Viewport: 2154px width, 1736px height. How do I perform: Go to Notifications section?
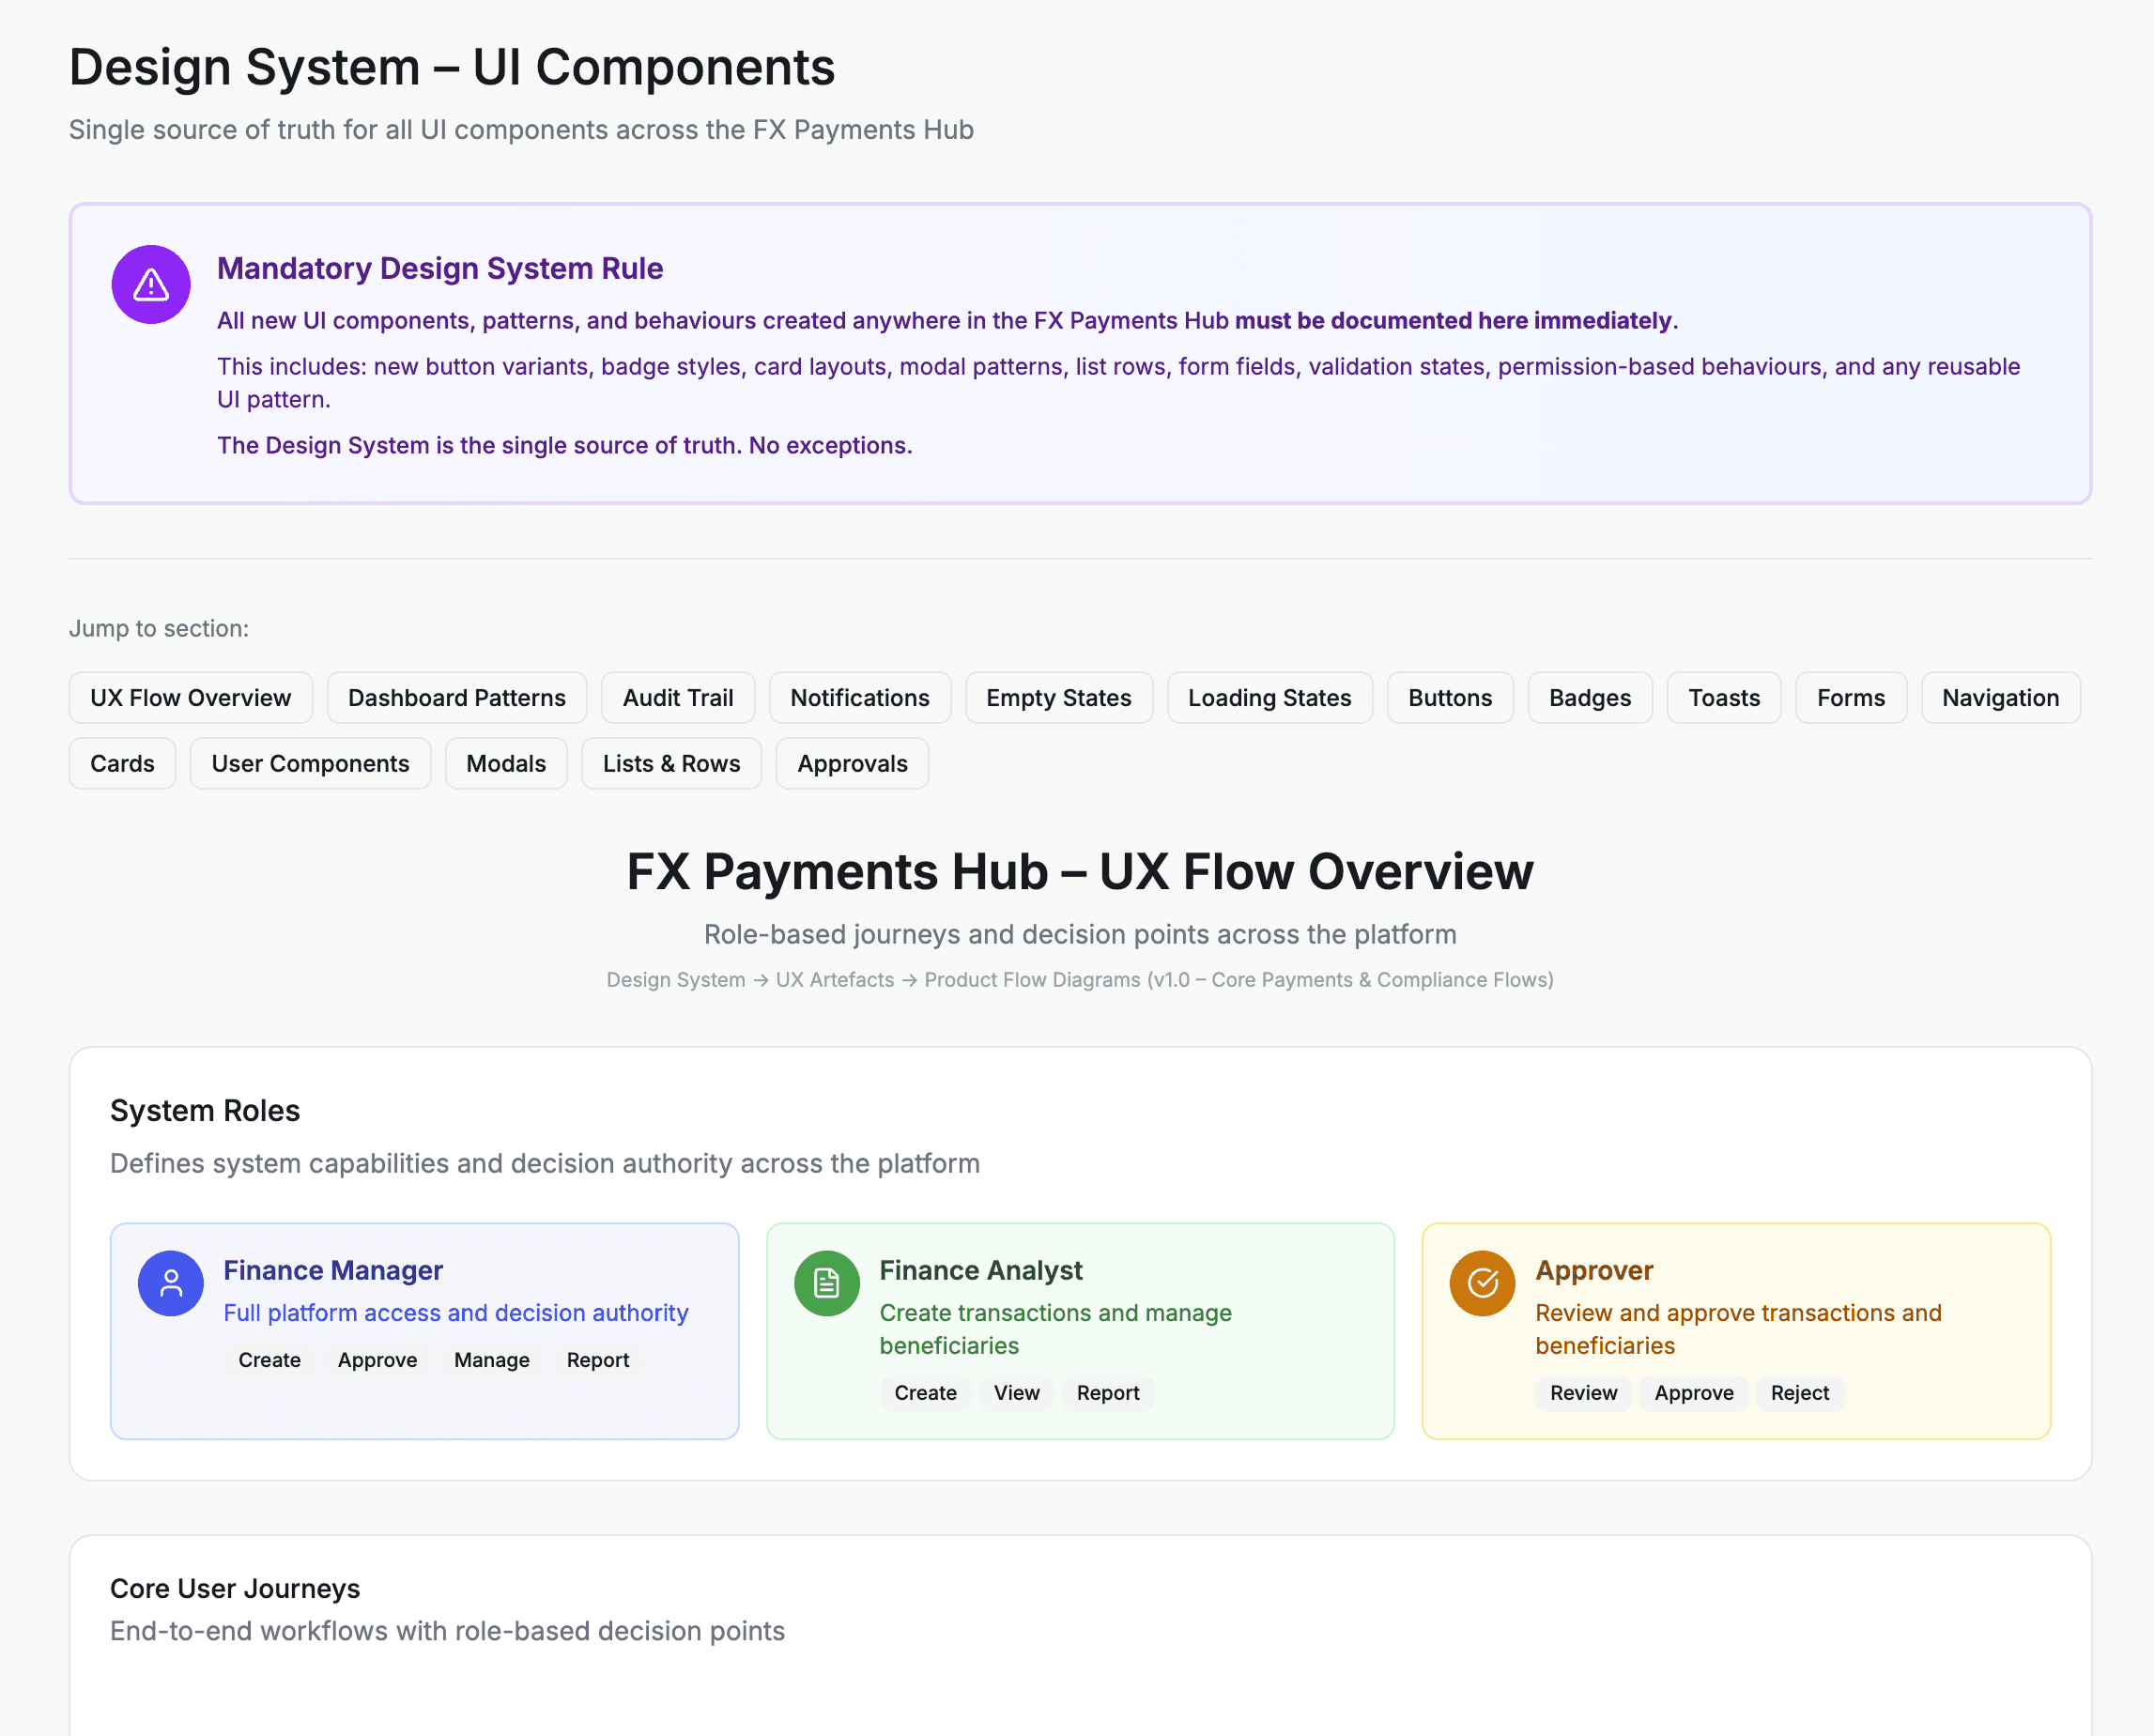(859, 698)
